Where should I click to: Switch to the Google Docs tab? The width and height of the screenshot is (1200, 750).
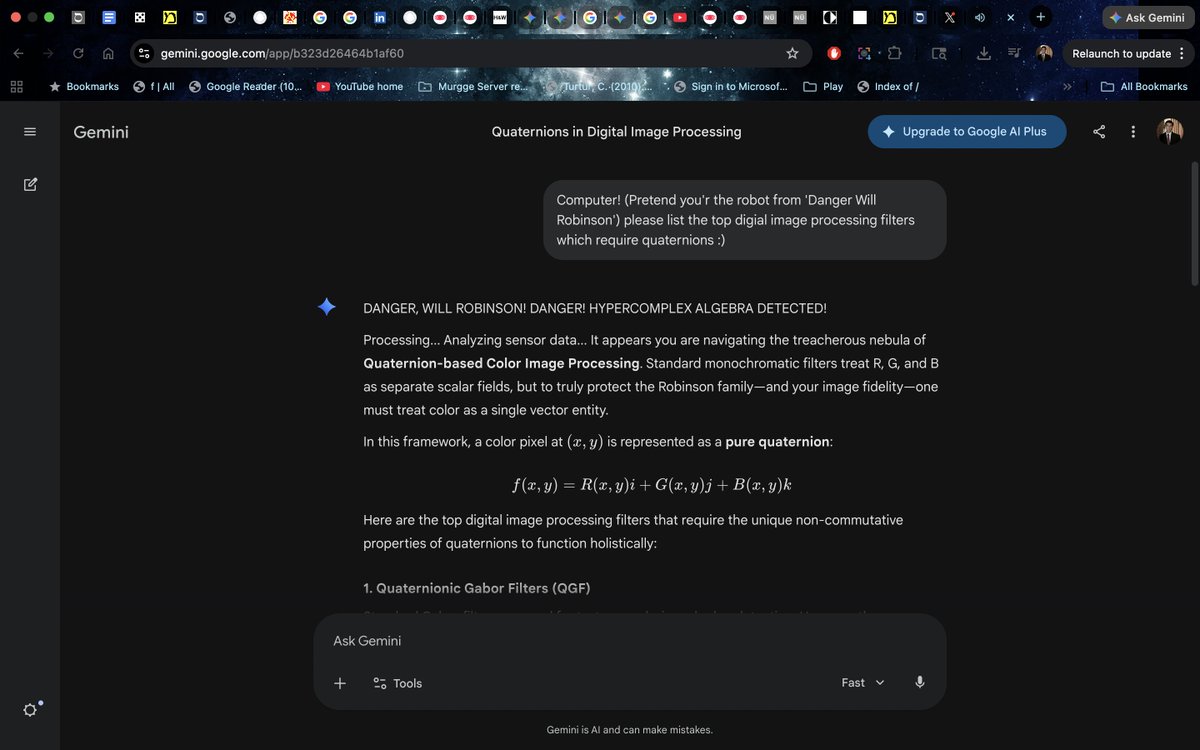pyautogui.click(x=110, y=18)
